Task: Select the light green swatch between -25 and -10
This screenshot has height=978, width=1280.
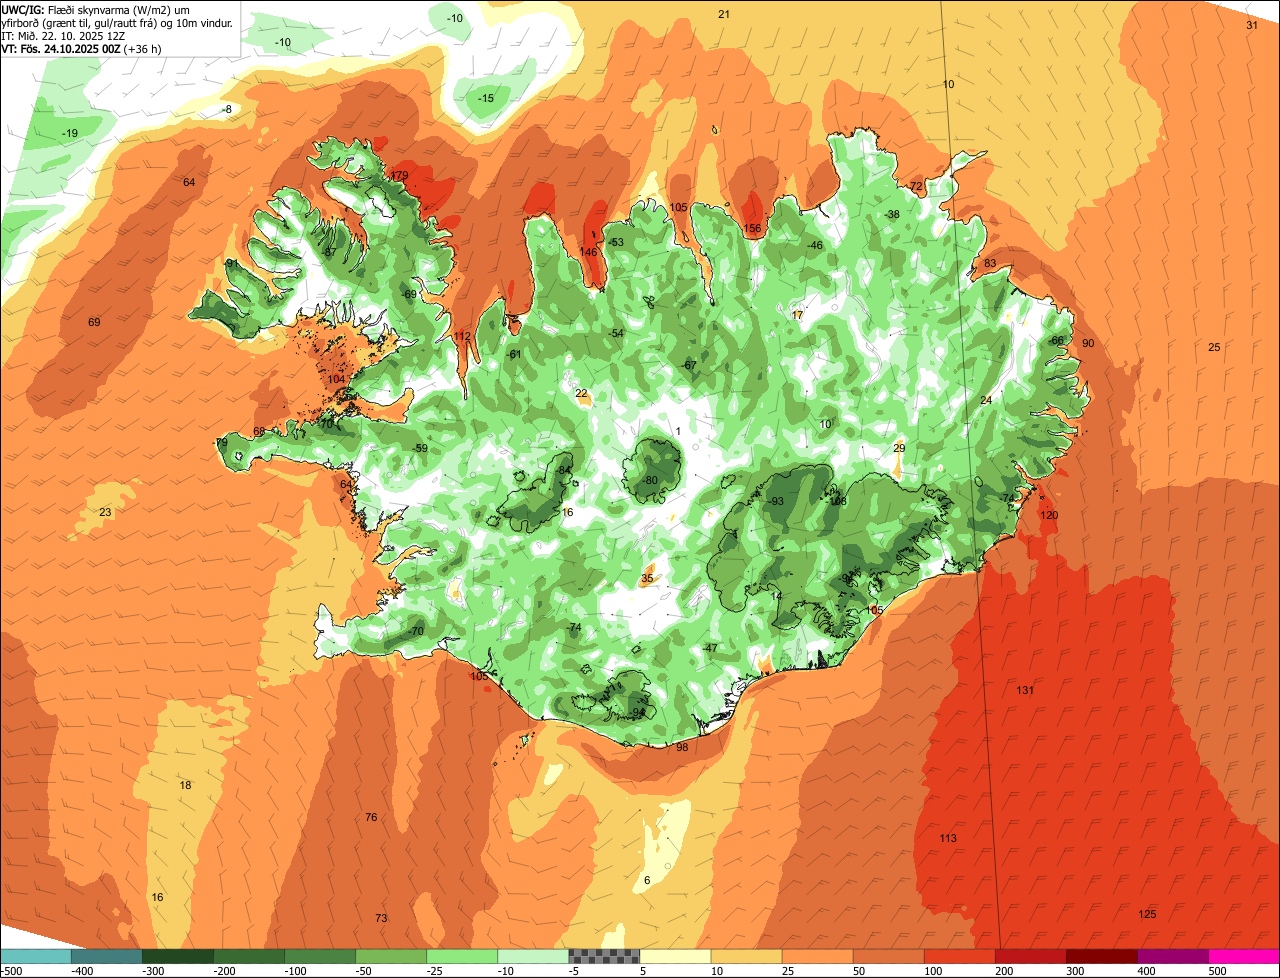Action: pos(462,956)
